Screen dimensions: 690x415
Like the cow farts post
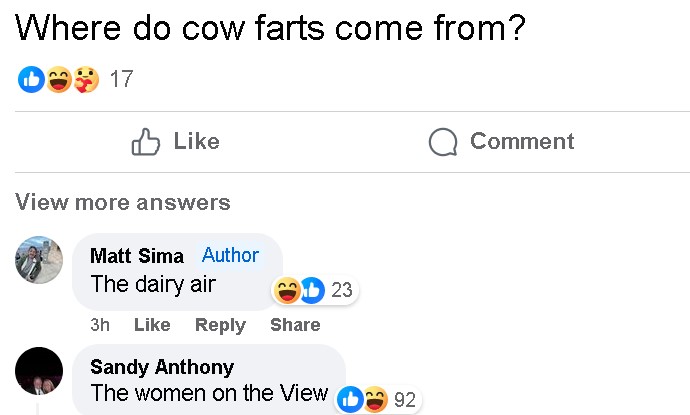click(x=175, y=142)
